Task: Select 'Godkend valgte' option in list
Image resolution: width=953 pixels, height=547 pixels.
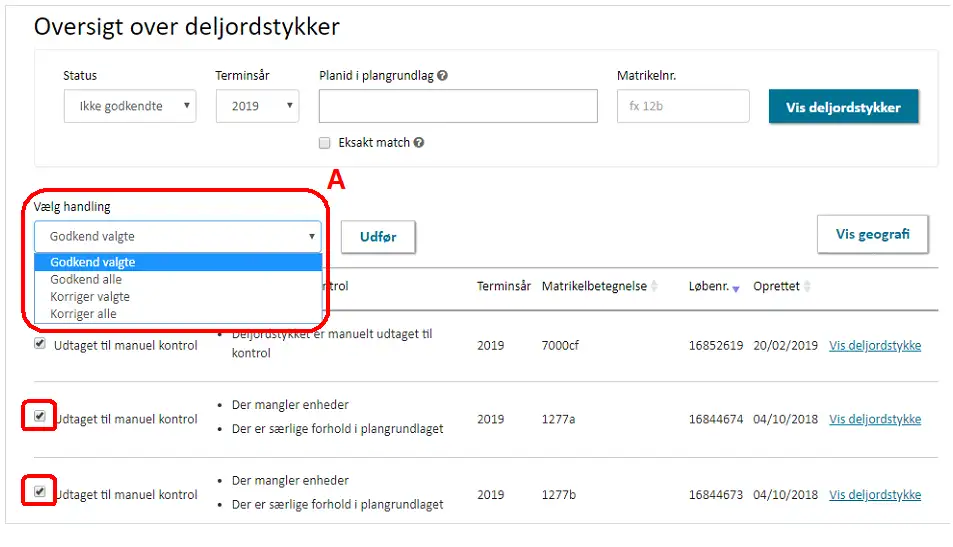Action: pyautogui.click(x=93, y=262)
